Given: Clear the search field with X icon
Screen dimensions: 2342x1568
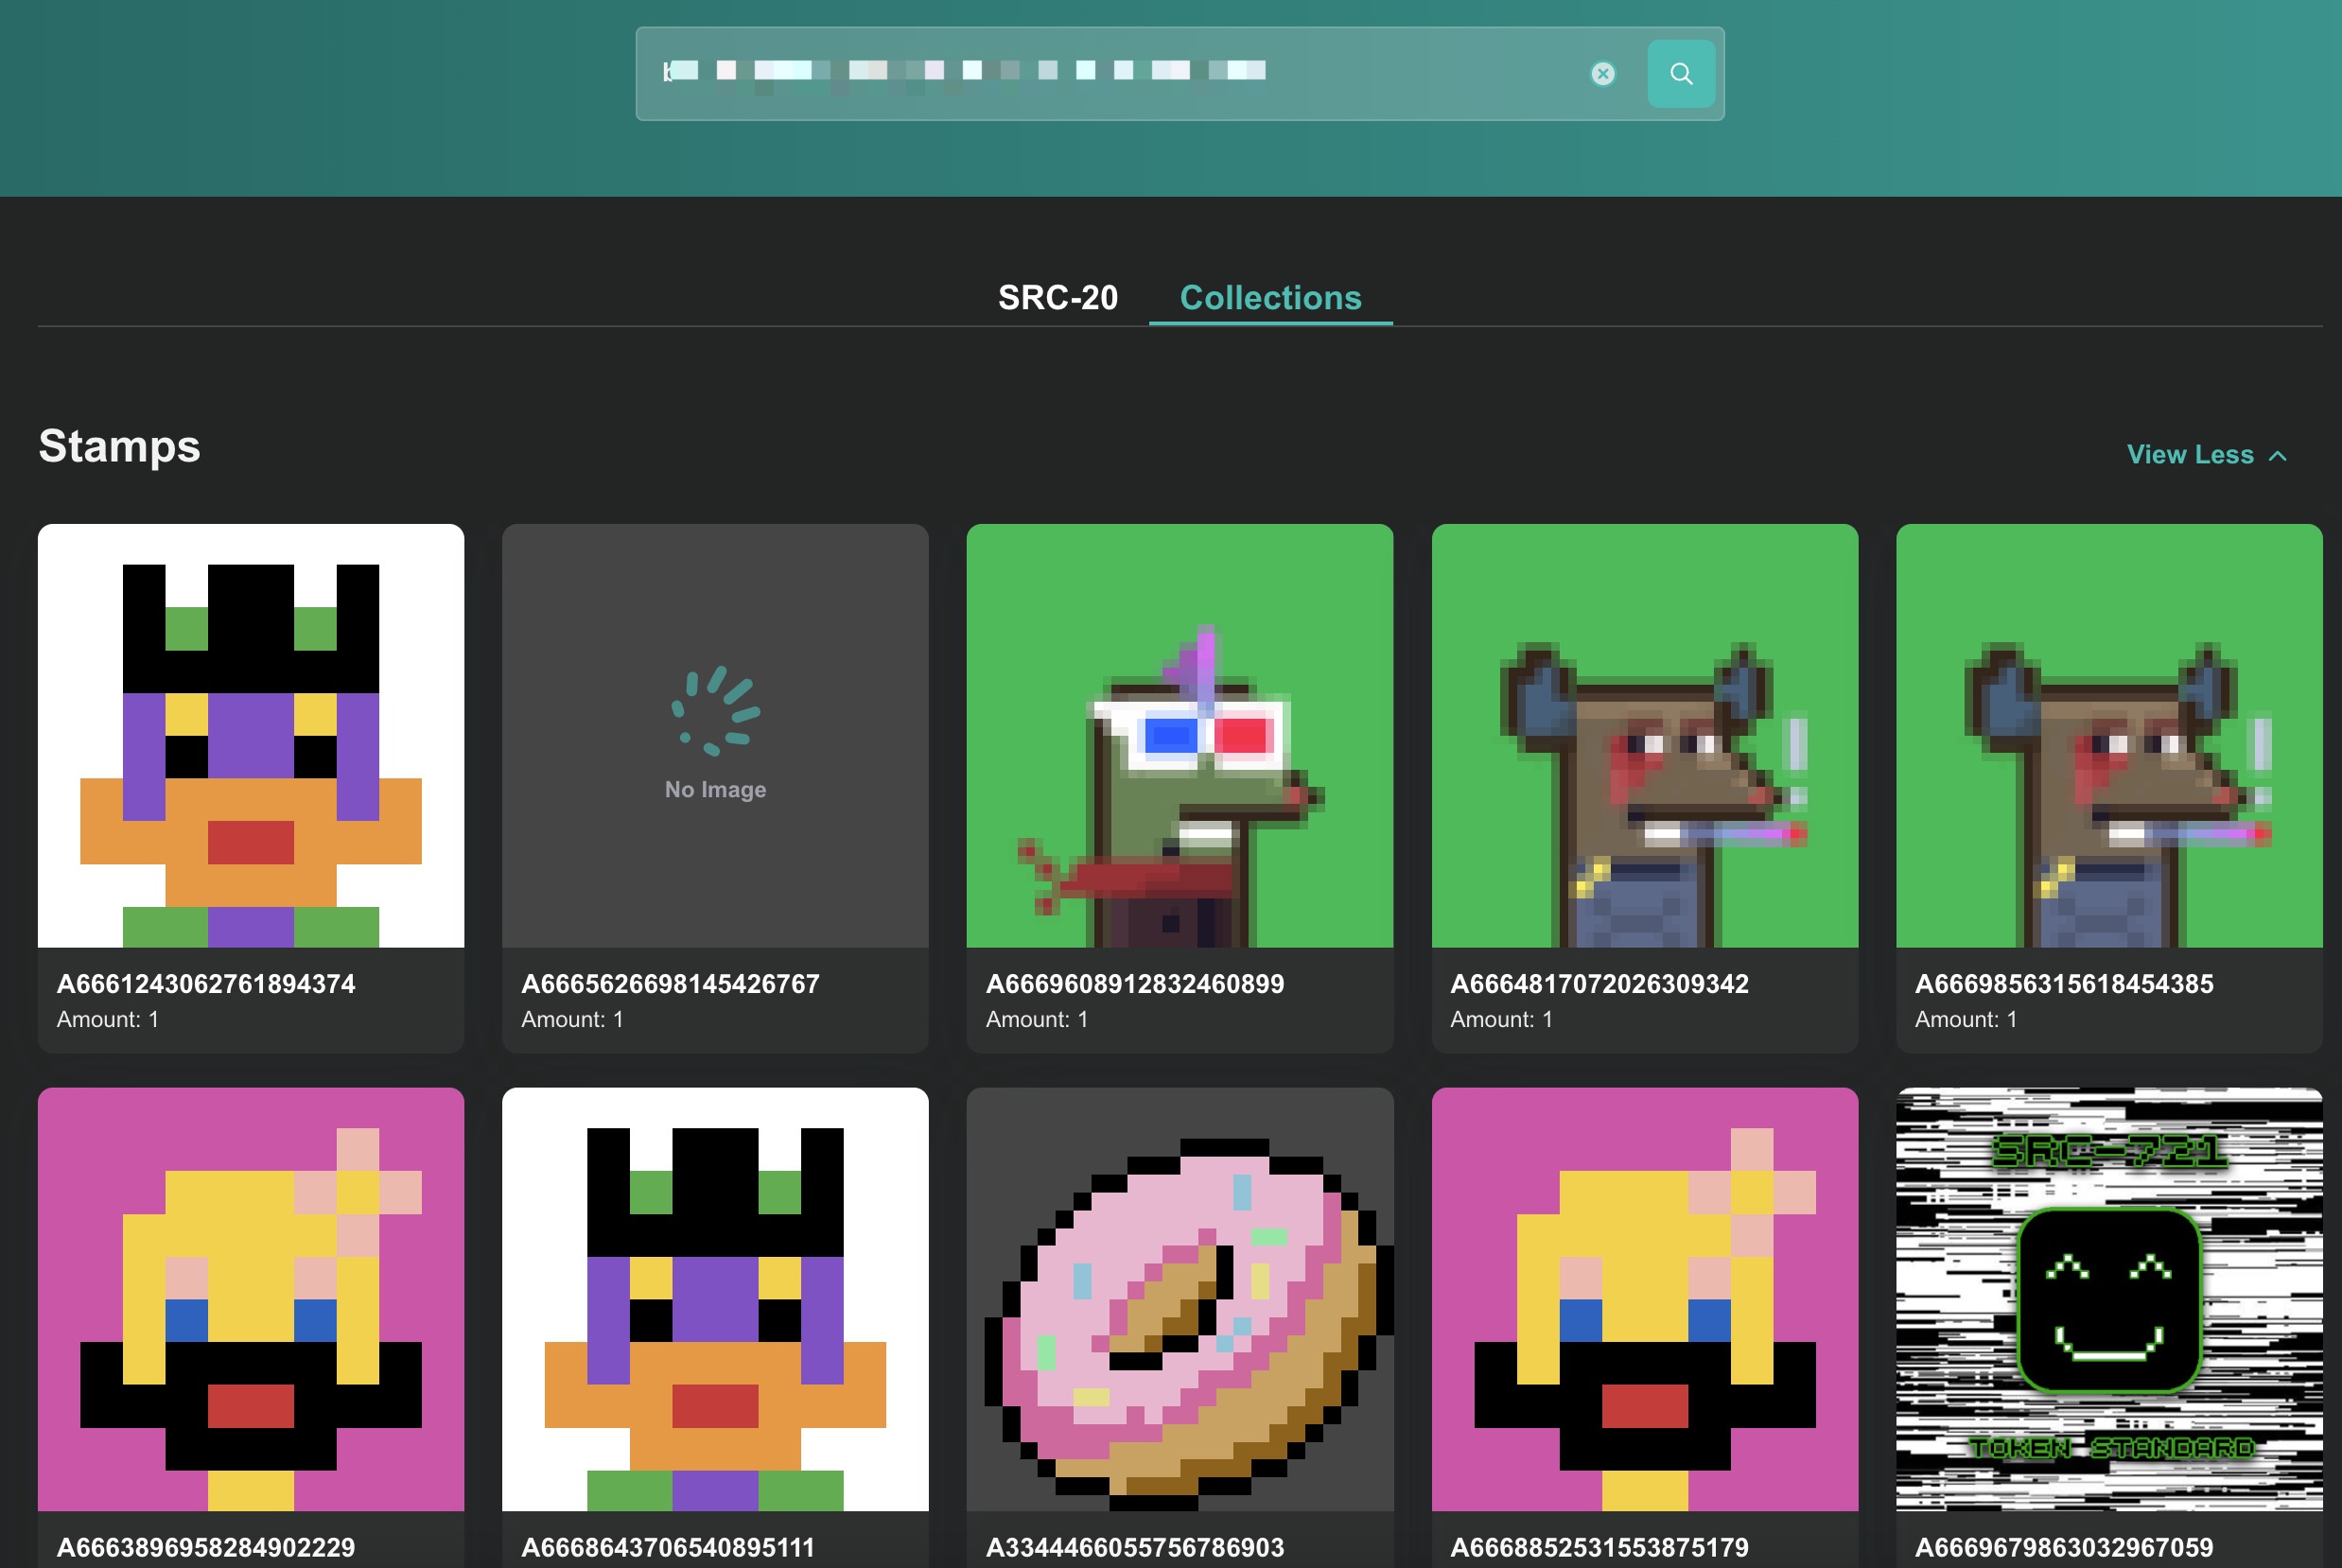Looking at the screenshot, I should [x=1602, y=74].
